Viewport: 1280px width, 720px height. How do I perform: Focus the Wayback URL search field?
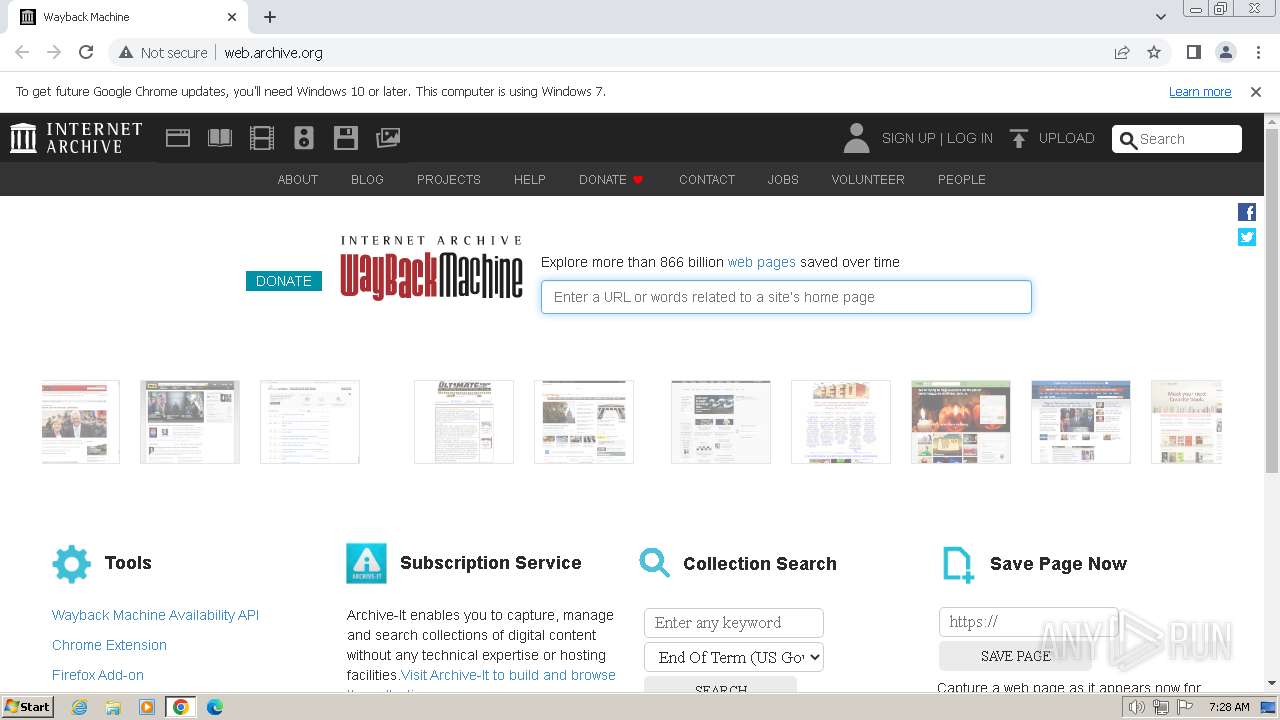786,297
